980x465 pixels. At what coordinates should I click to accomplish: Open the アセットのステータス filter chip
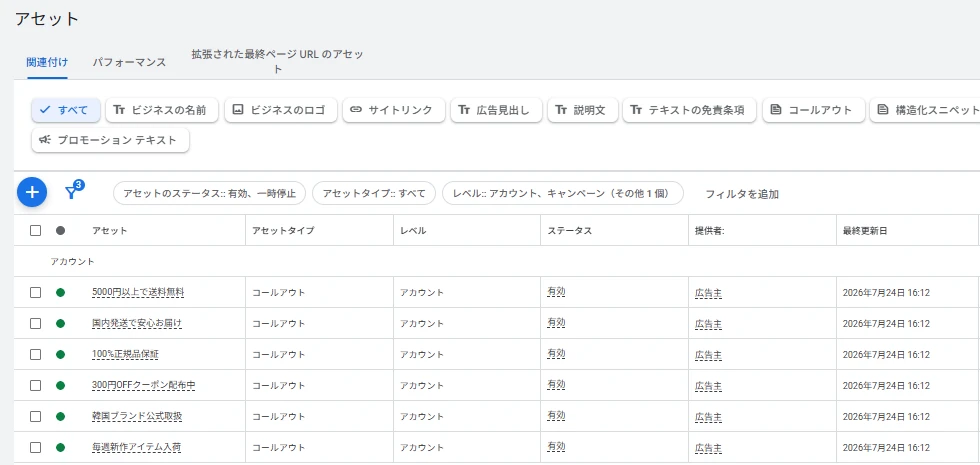[x=209, y=194]
